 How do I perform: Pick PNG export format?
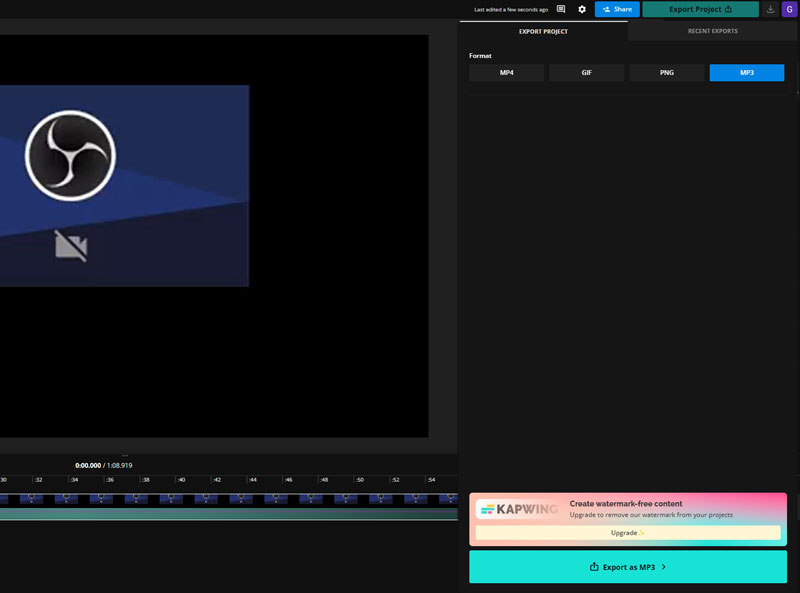(666, 73)
